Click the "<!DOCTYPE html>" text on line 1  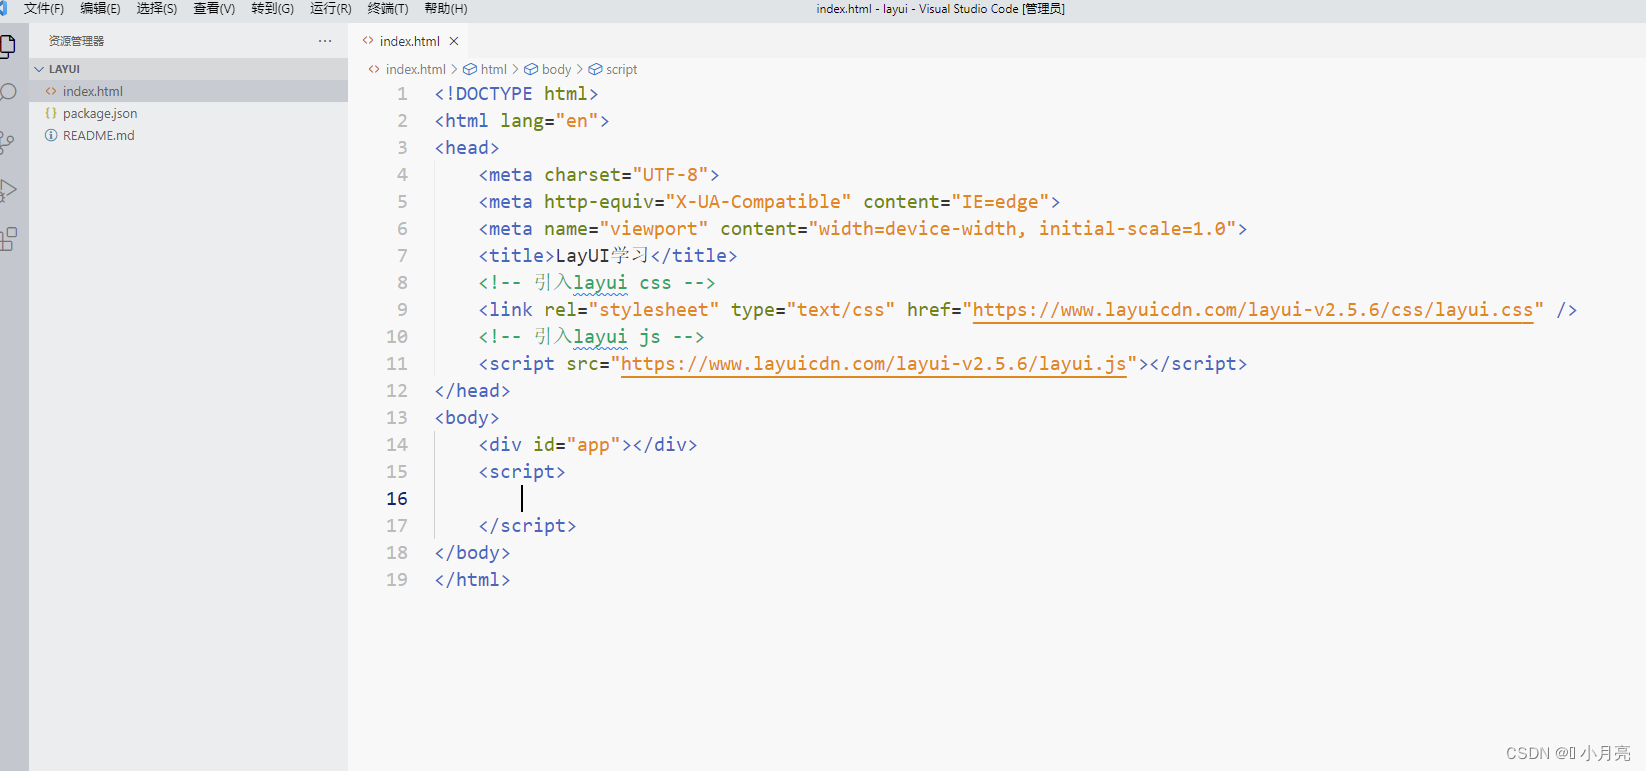[x=516, y=94]
